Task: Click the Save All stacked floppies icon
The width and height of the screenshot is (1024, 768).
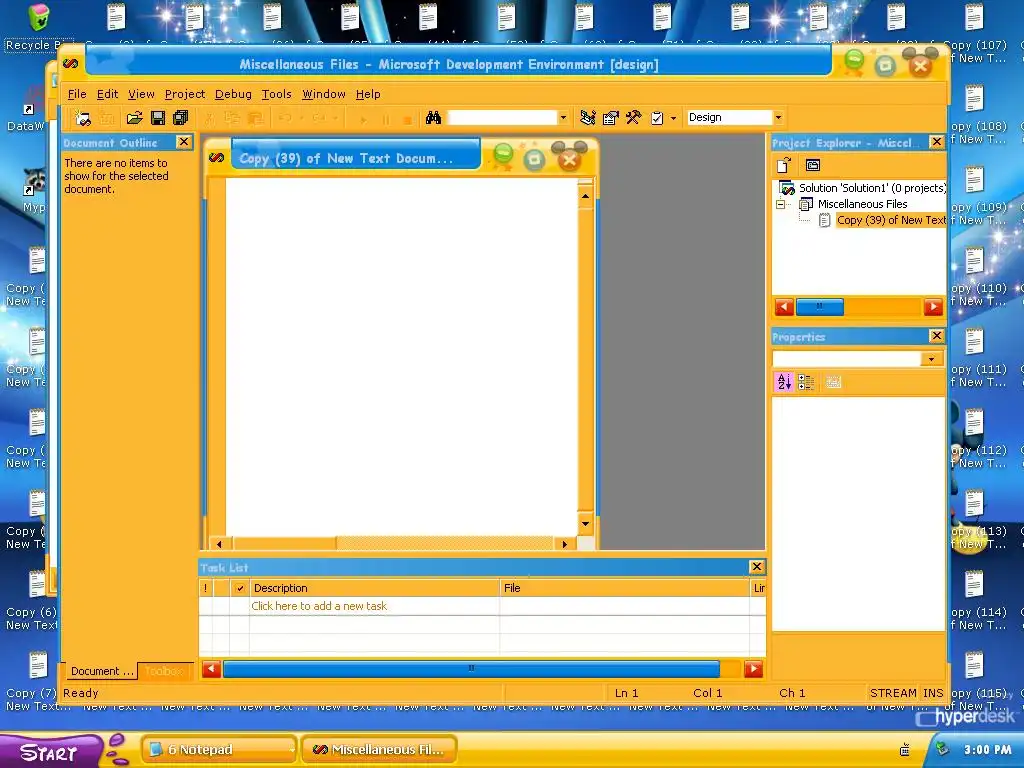Action: (x=180, y=118)
